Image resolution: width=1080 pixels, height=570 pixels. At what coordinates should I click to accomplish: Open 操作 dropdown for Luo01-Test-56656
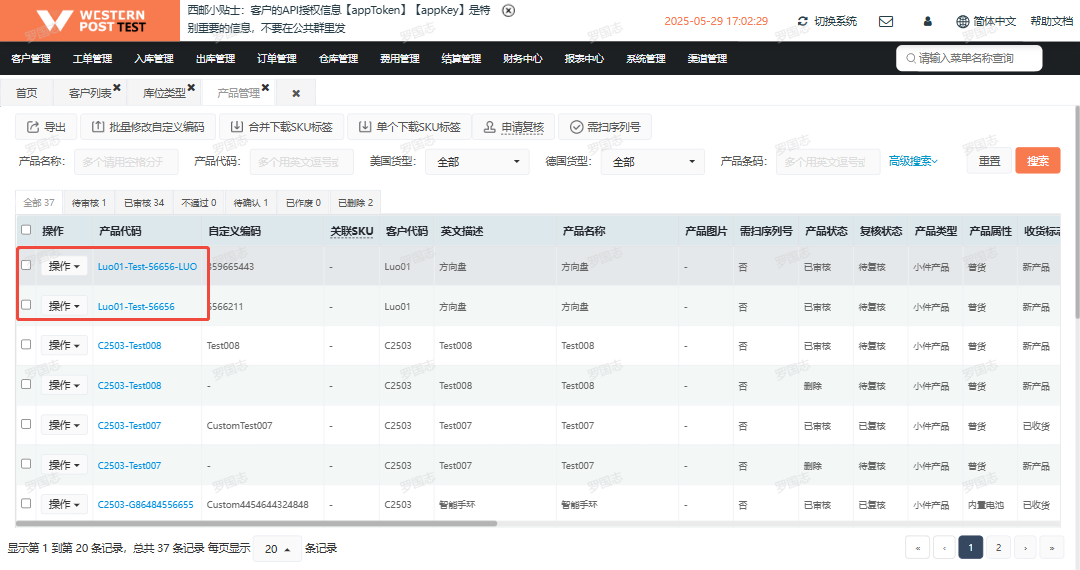(64, 306)
